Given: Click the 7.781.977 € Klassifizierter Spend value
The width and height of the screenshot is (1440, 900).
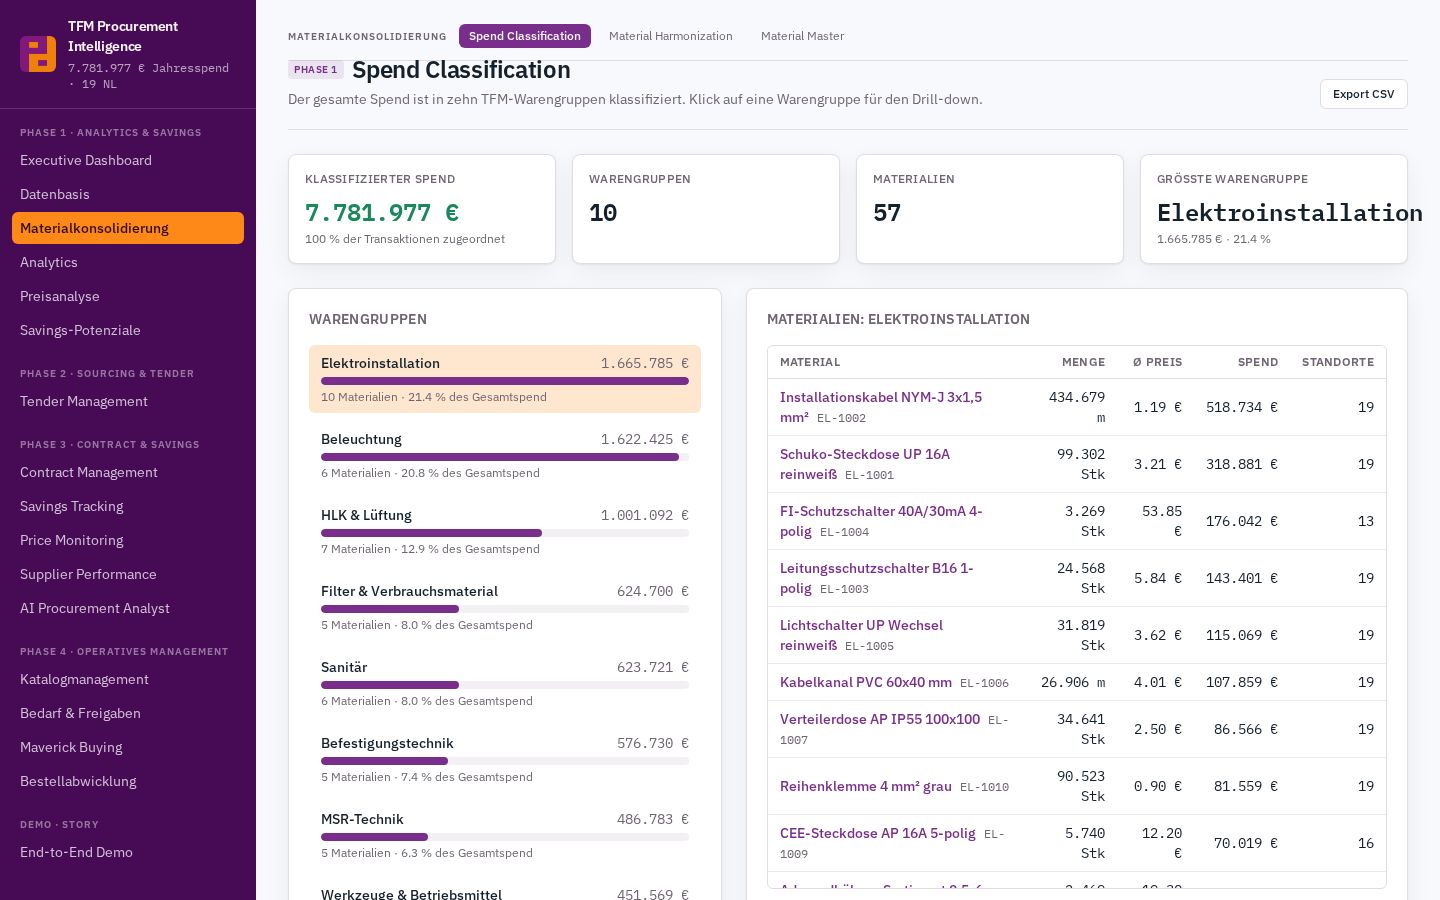Looking at the screenshot, I should click(x=382, y=213).
